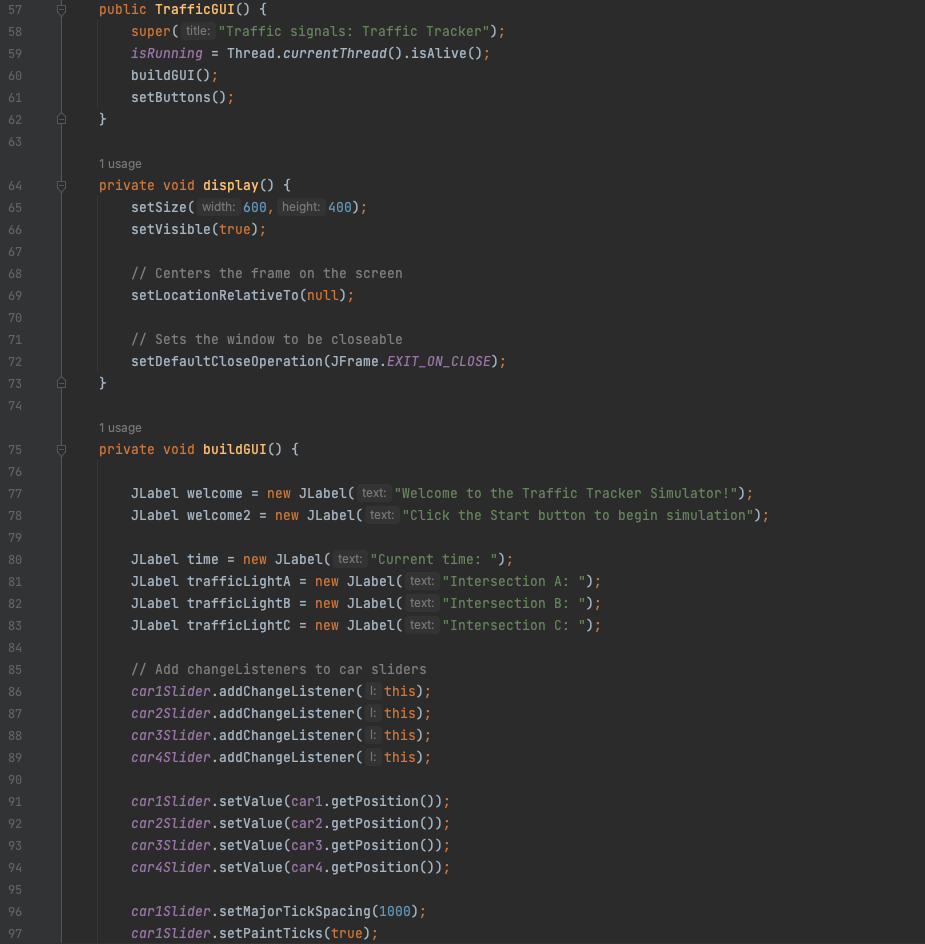Click line number 57 in the gutter

pyautogui.click(x=15, y=10)
